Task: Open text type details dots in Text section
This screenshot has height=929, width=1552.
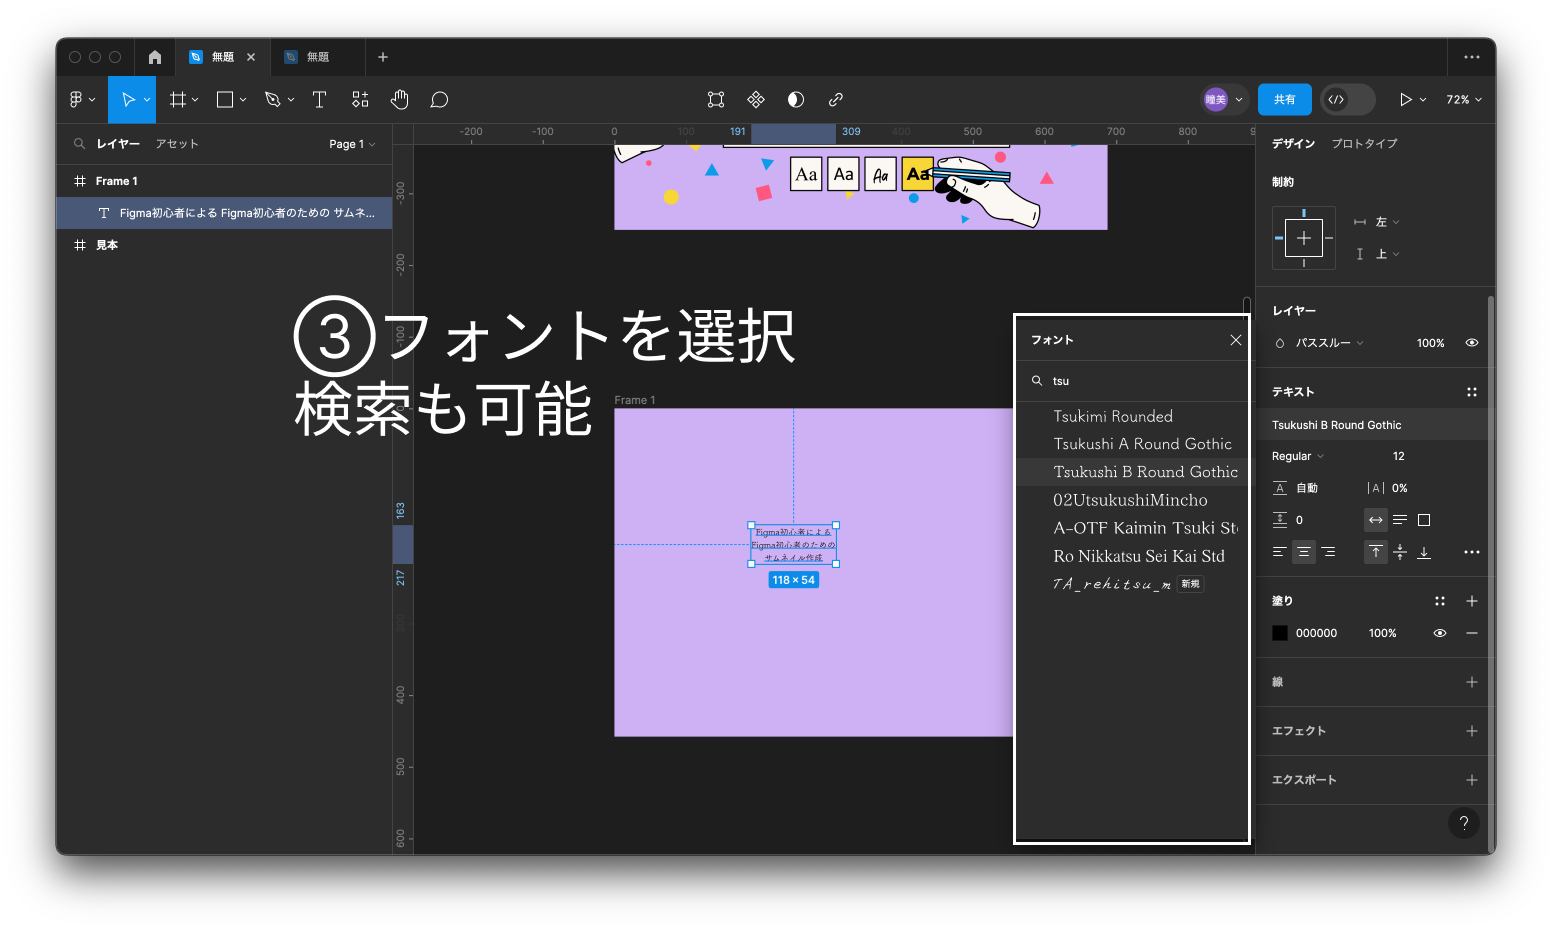Action: tap(1472, 392)
